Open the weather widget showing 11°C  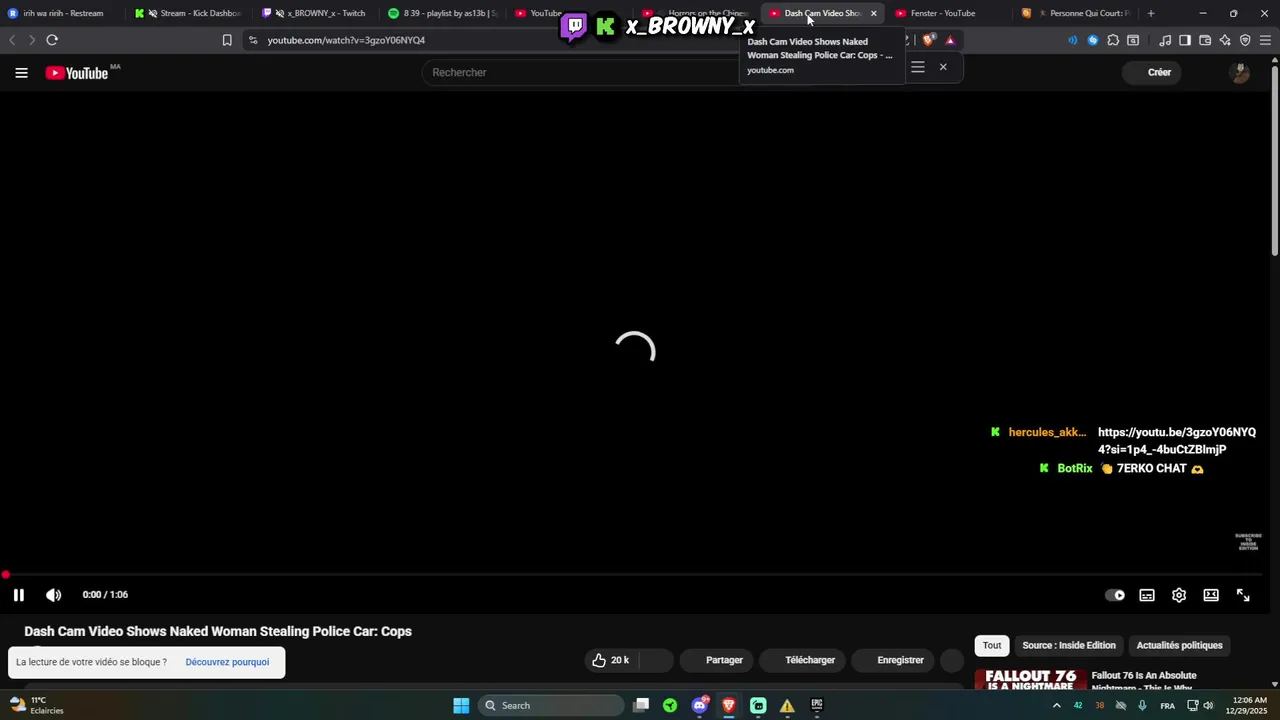(37, 705)
